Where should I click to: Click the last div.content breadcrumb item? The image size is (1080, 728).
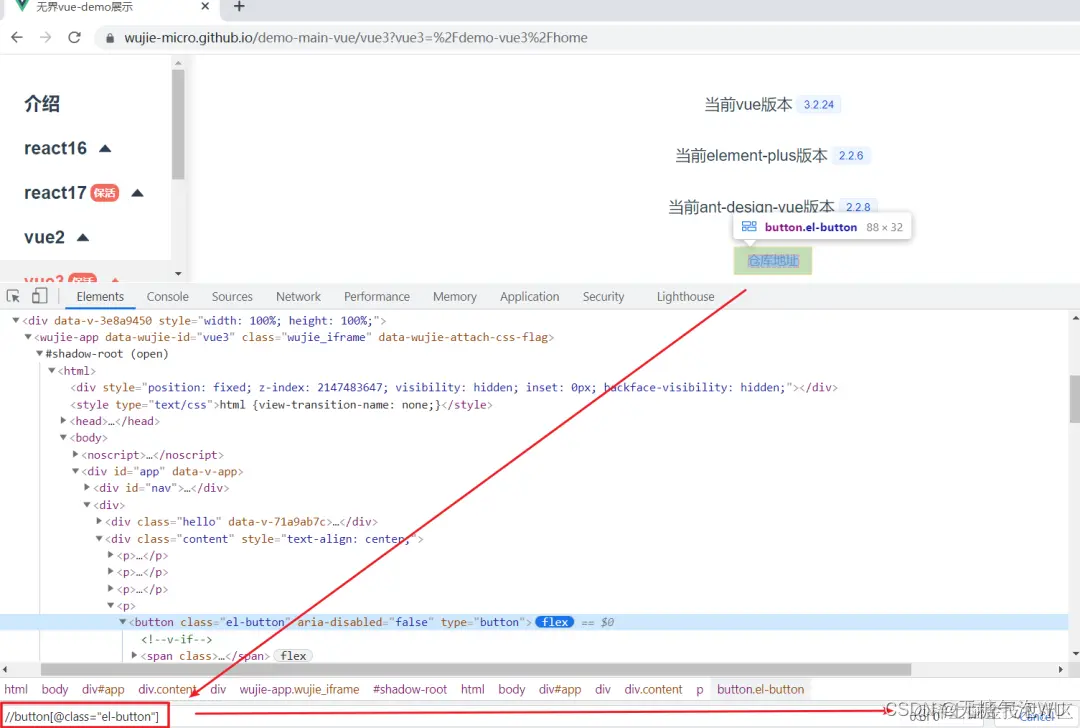pos(653,689)
